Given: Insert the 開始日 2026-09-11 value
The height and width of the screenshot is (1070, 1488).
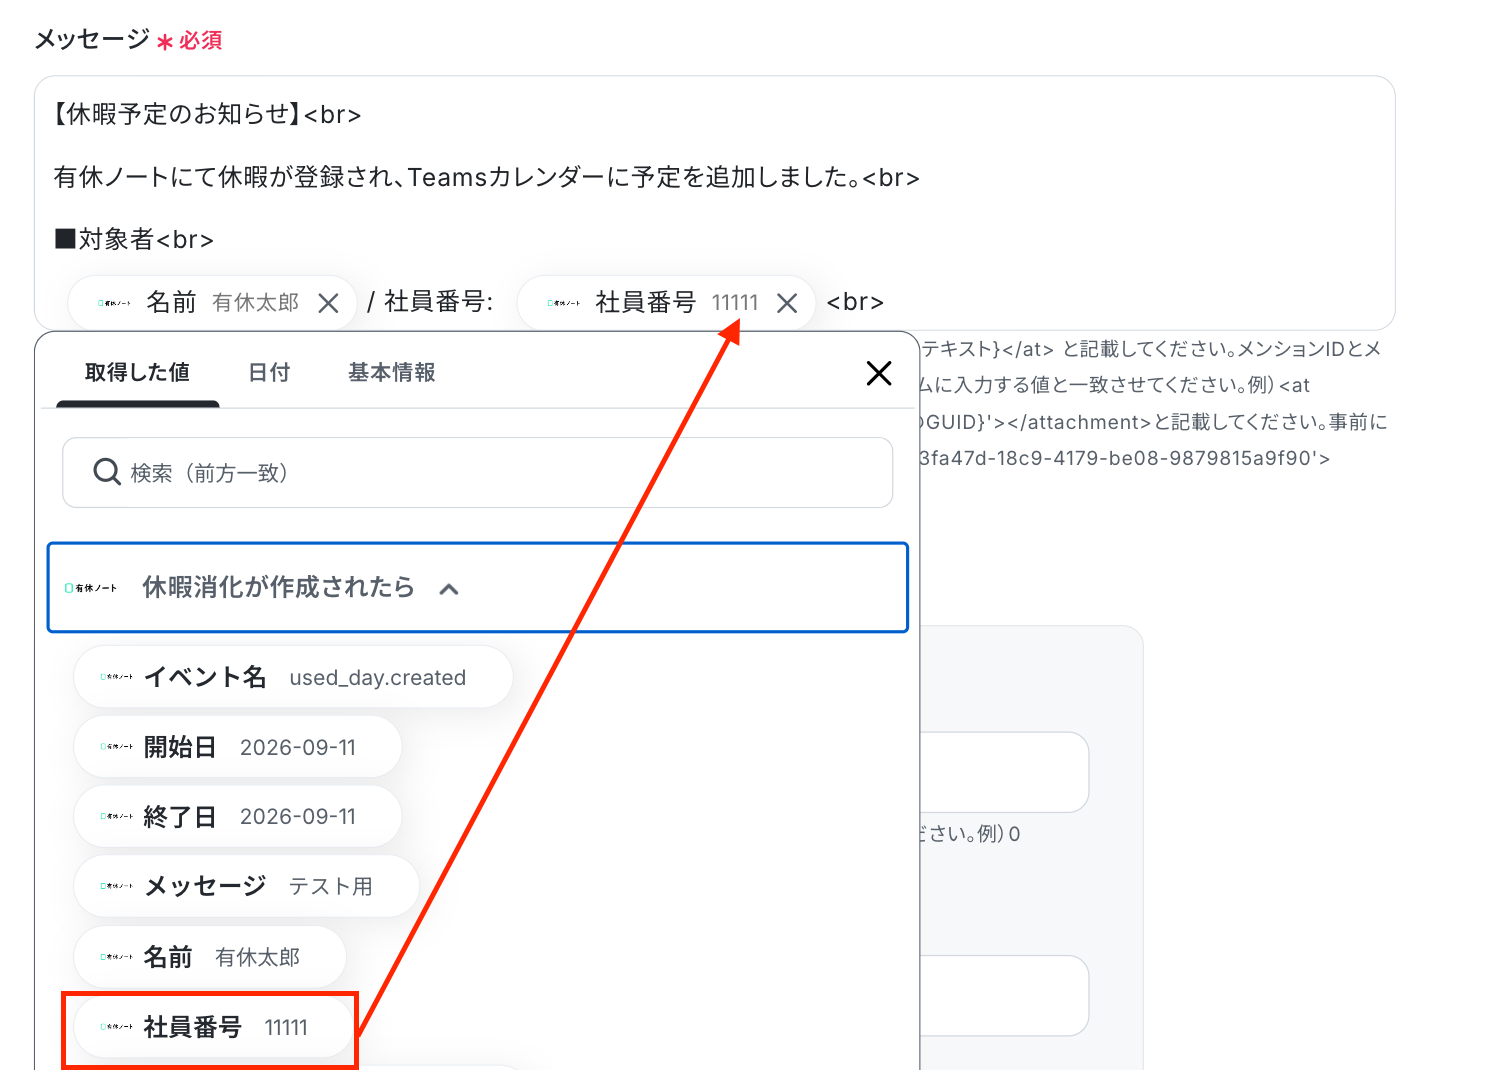Looking at the screenshot, I should pos(238,747).
